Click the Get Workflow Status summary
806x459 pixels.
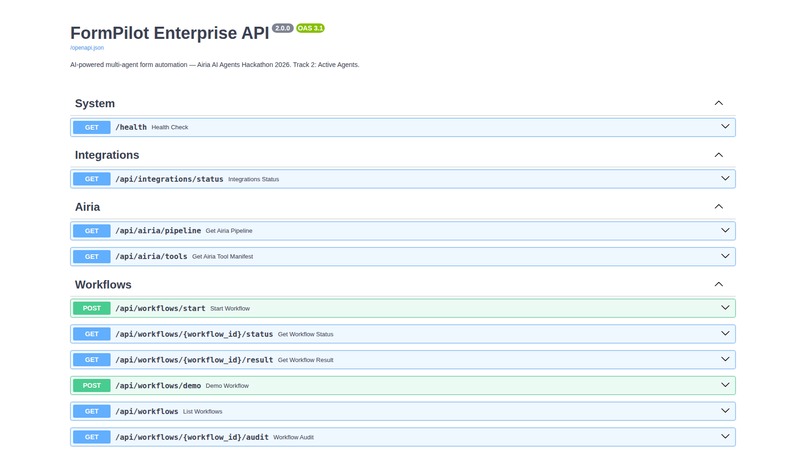[305, 334]
